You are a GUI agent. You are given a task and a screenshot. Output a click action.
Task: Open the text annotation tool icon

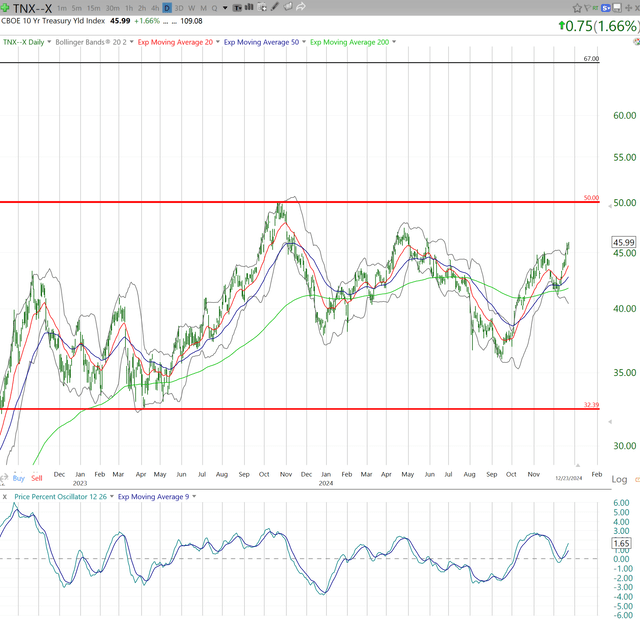point(237,8)
